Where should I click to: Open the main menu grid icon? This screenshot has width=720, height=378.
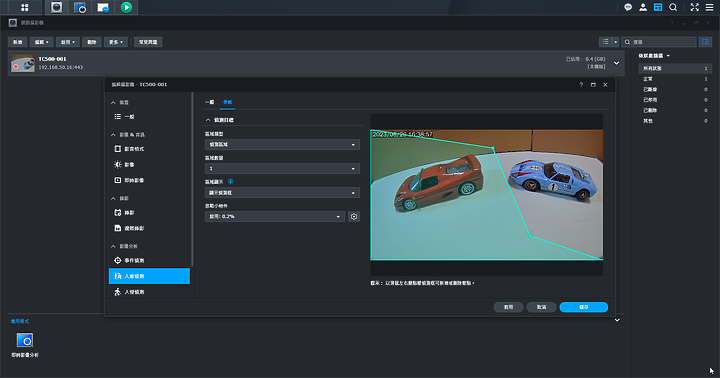coord(25,7)
